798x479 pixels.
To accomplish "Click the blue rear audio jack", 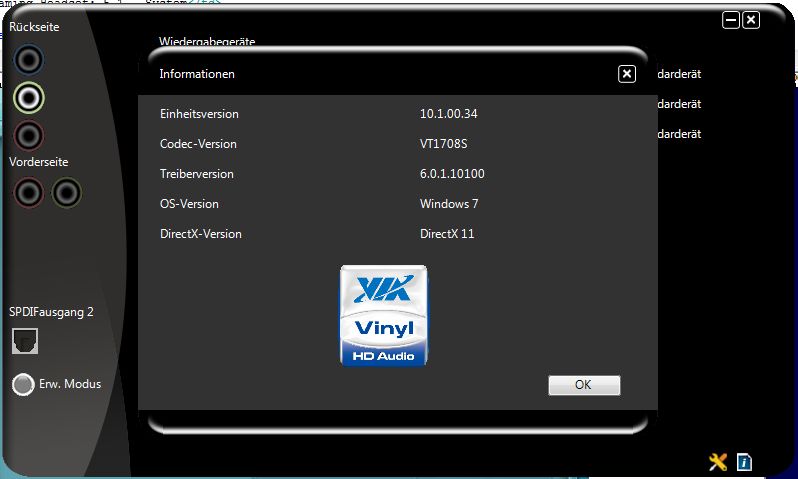I will [28, 60].
